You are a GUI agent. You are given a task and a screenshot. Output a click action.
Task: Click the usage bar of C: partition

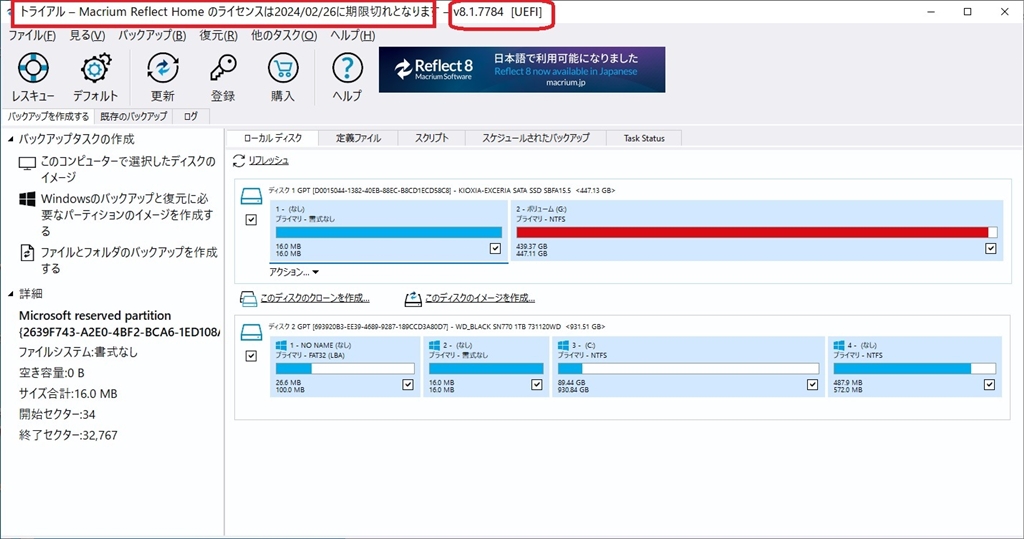pyautogui.click(x=688, y=368)
